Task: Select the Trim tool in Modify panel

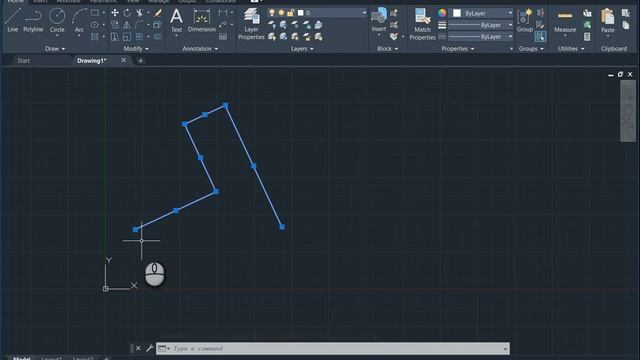Action: [140, 13]
